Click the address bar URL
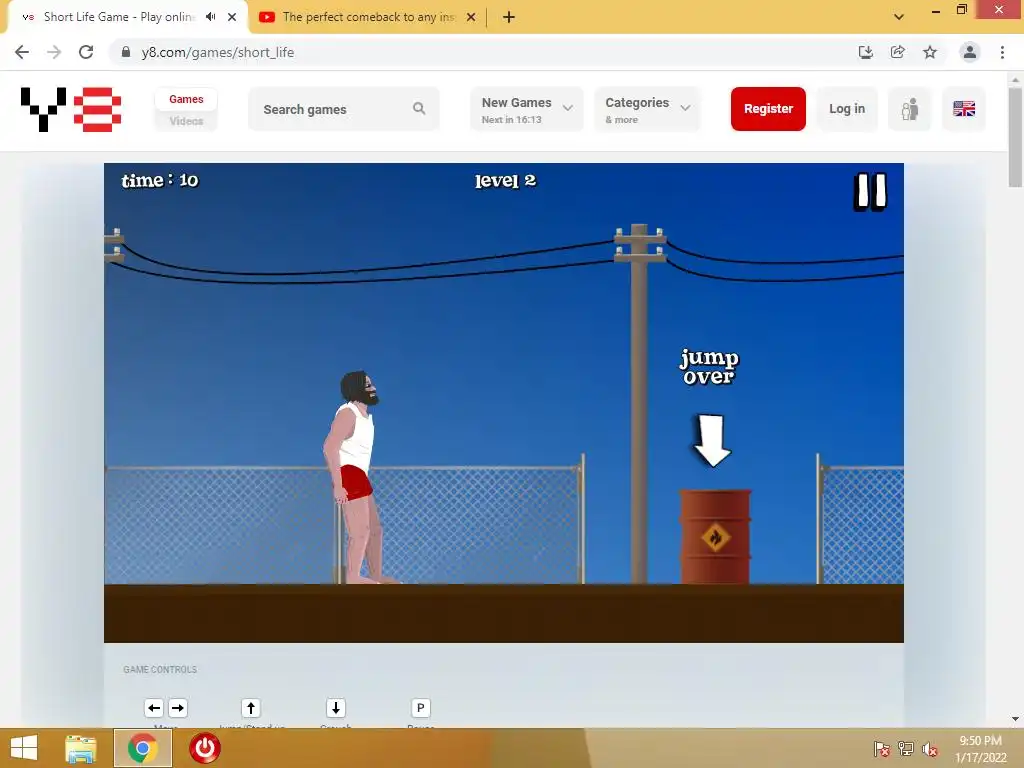Image resolution: width=1024 pixels, height=768 pixels. click(217, 52)
